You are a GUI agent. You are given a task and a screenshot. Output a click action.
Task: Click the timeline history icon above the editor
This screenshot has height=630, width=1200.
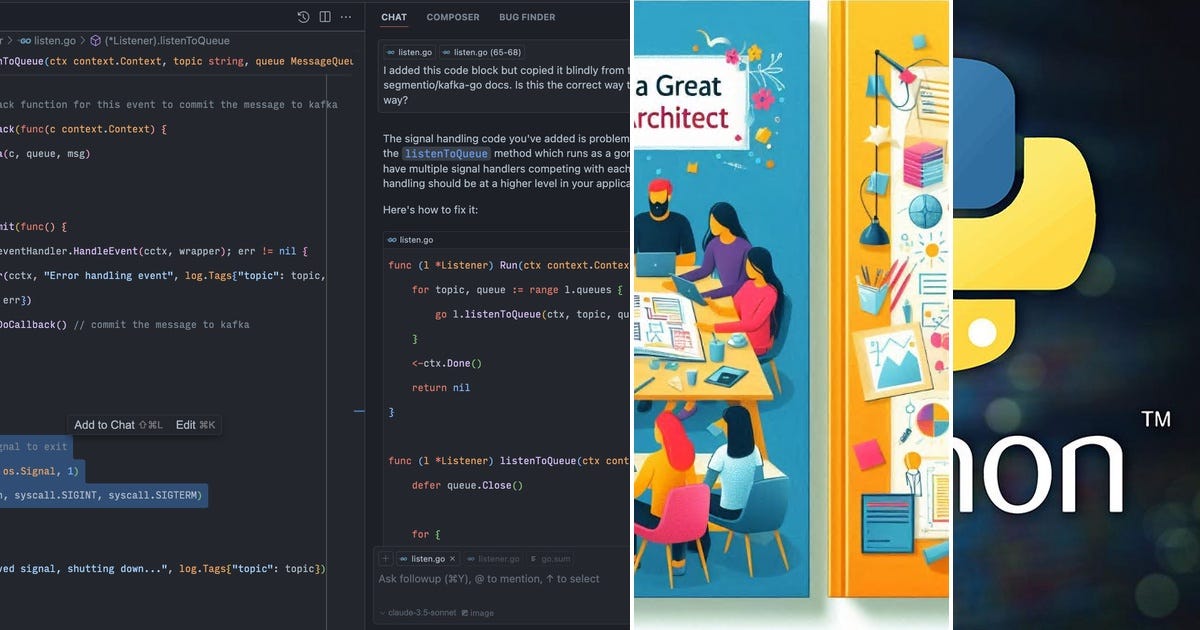301,17
